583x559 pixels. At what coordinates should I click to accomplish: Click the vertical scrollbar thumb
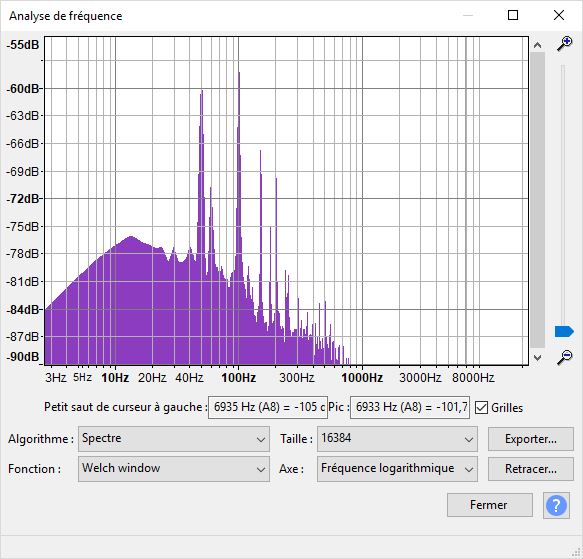[537, 200]
